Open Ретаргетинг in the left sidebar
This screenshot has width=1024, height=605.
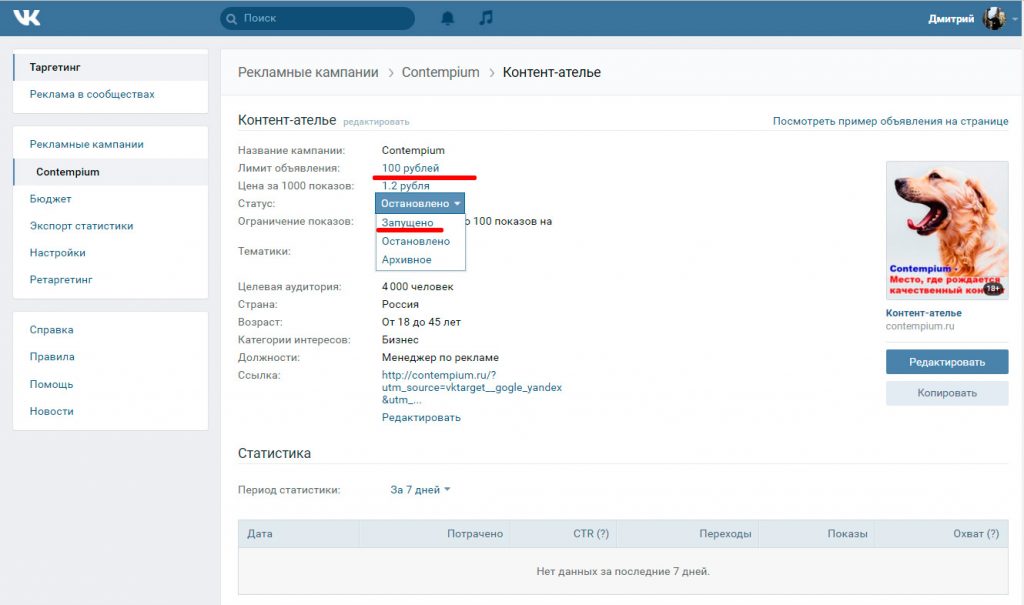pyautogui.click(x=61, y=280)
